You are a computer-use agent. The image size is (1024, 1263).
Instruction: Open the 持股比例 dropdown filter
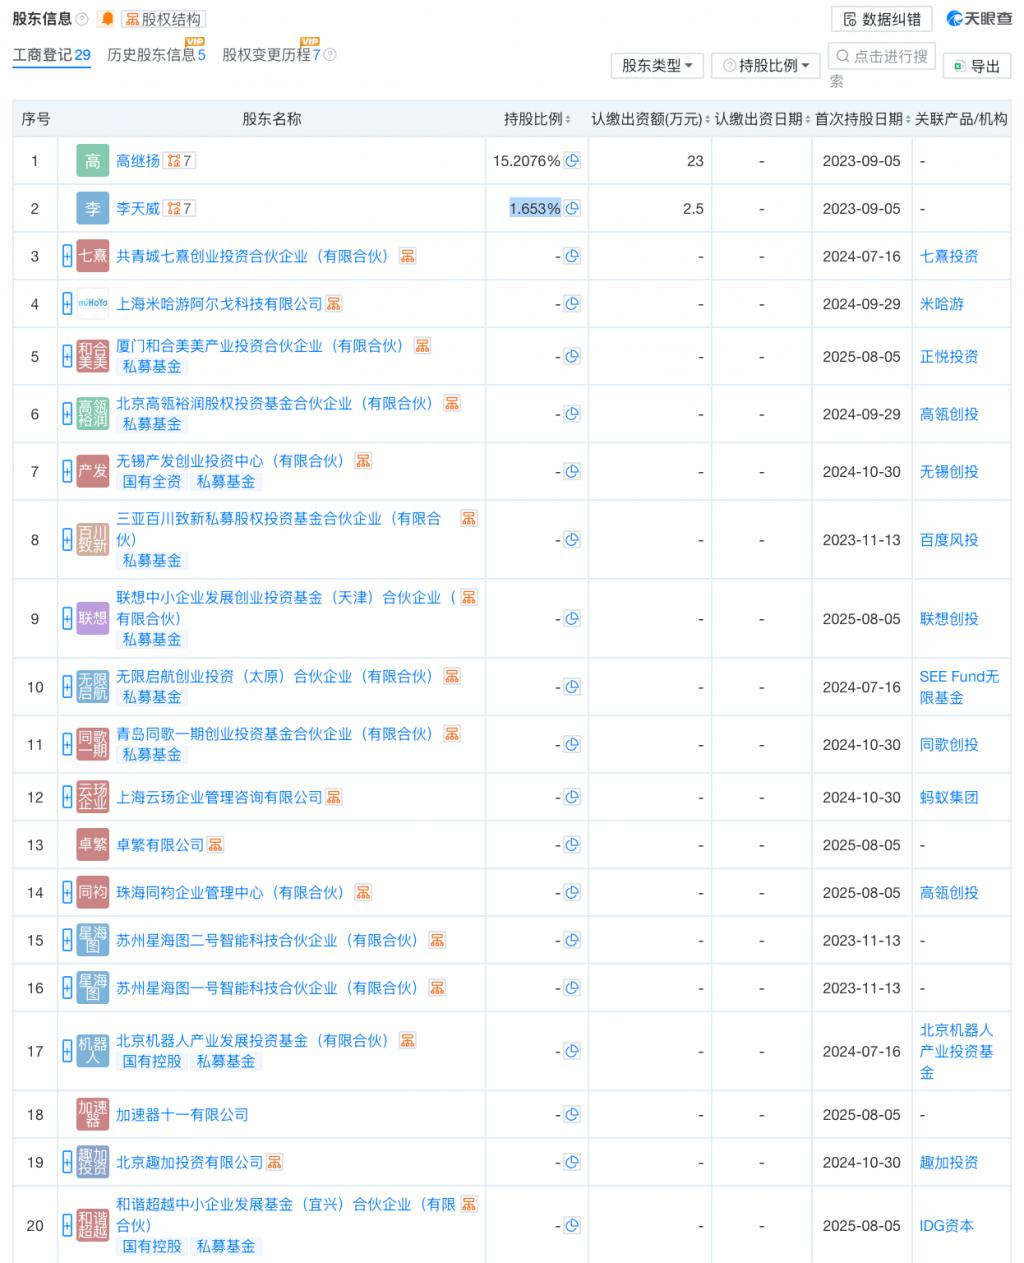(x=766, y=66)
